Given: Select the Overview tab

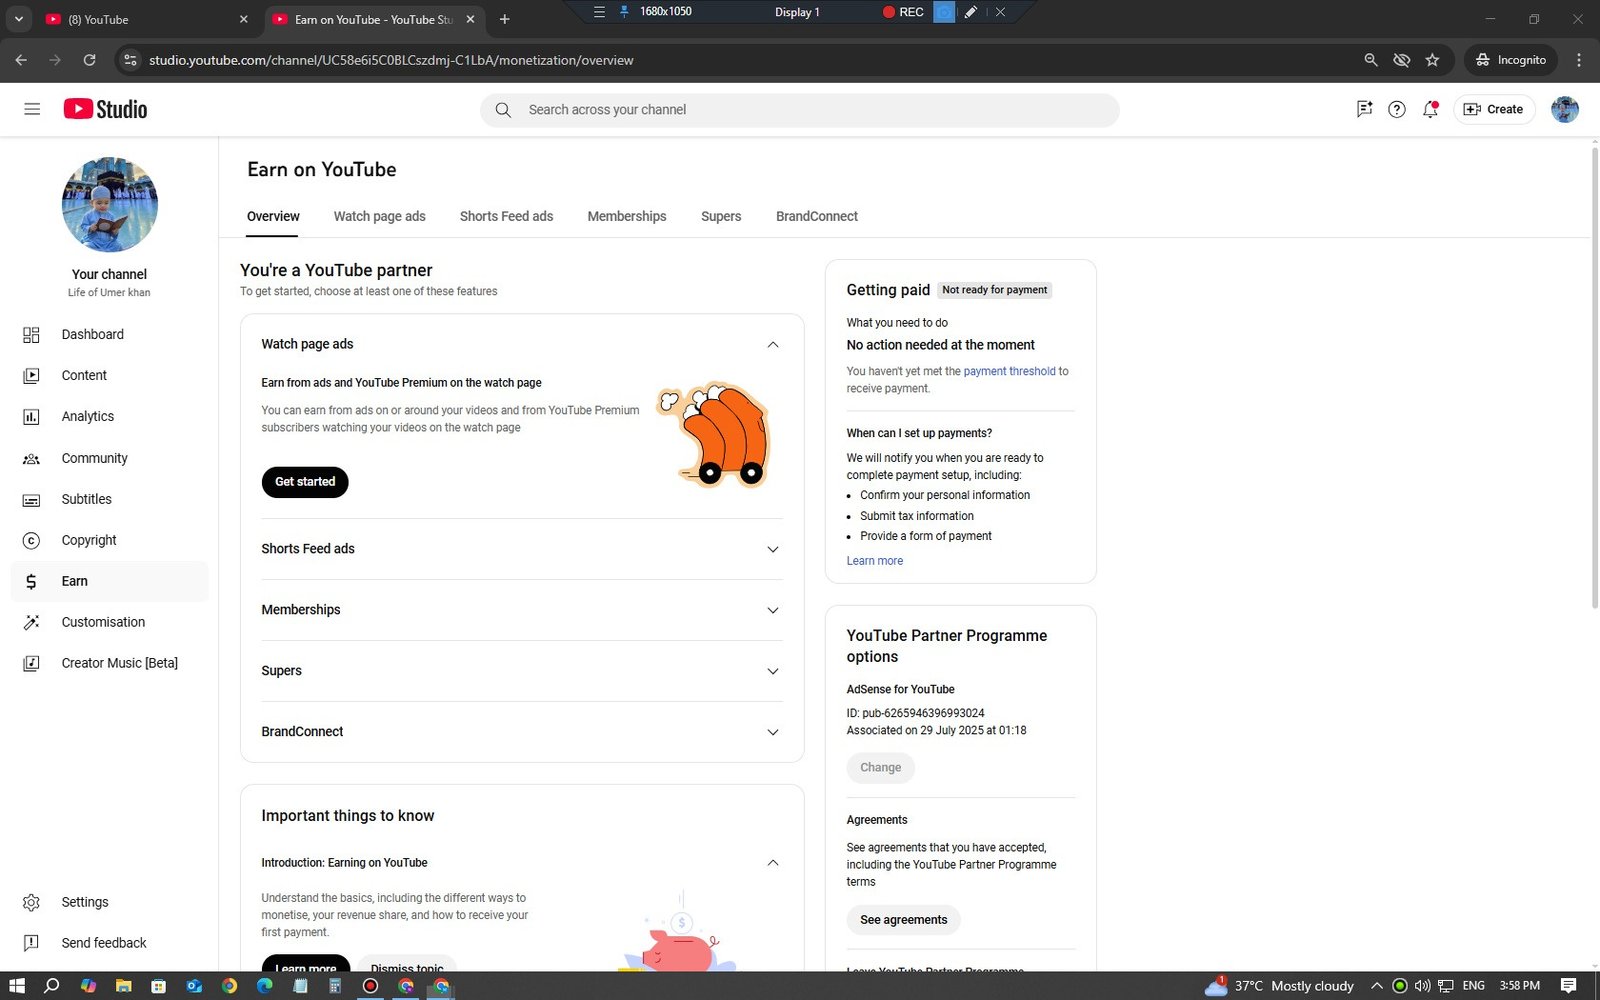Looking at the screenshot, I should (273, 216).
